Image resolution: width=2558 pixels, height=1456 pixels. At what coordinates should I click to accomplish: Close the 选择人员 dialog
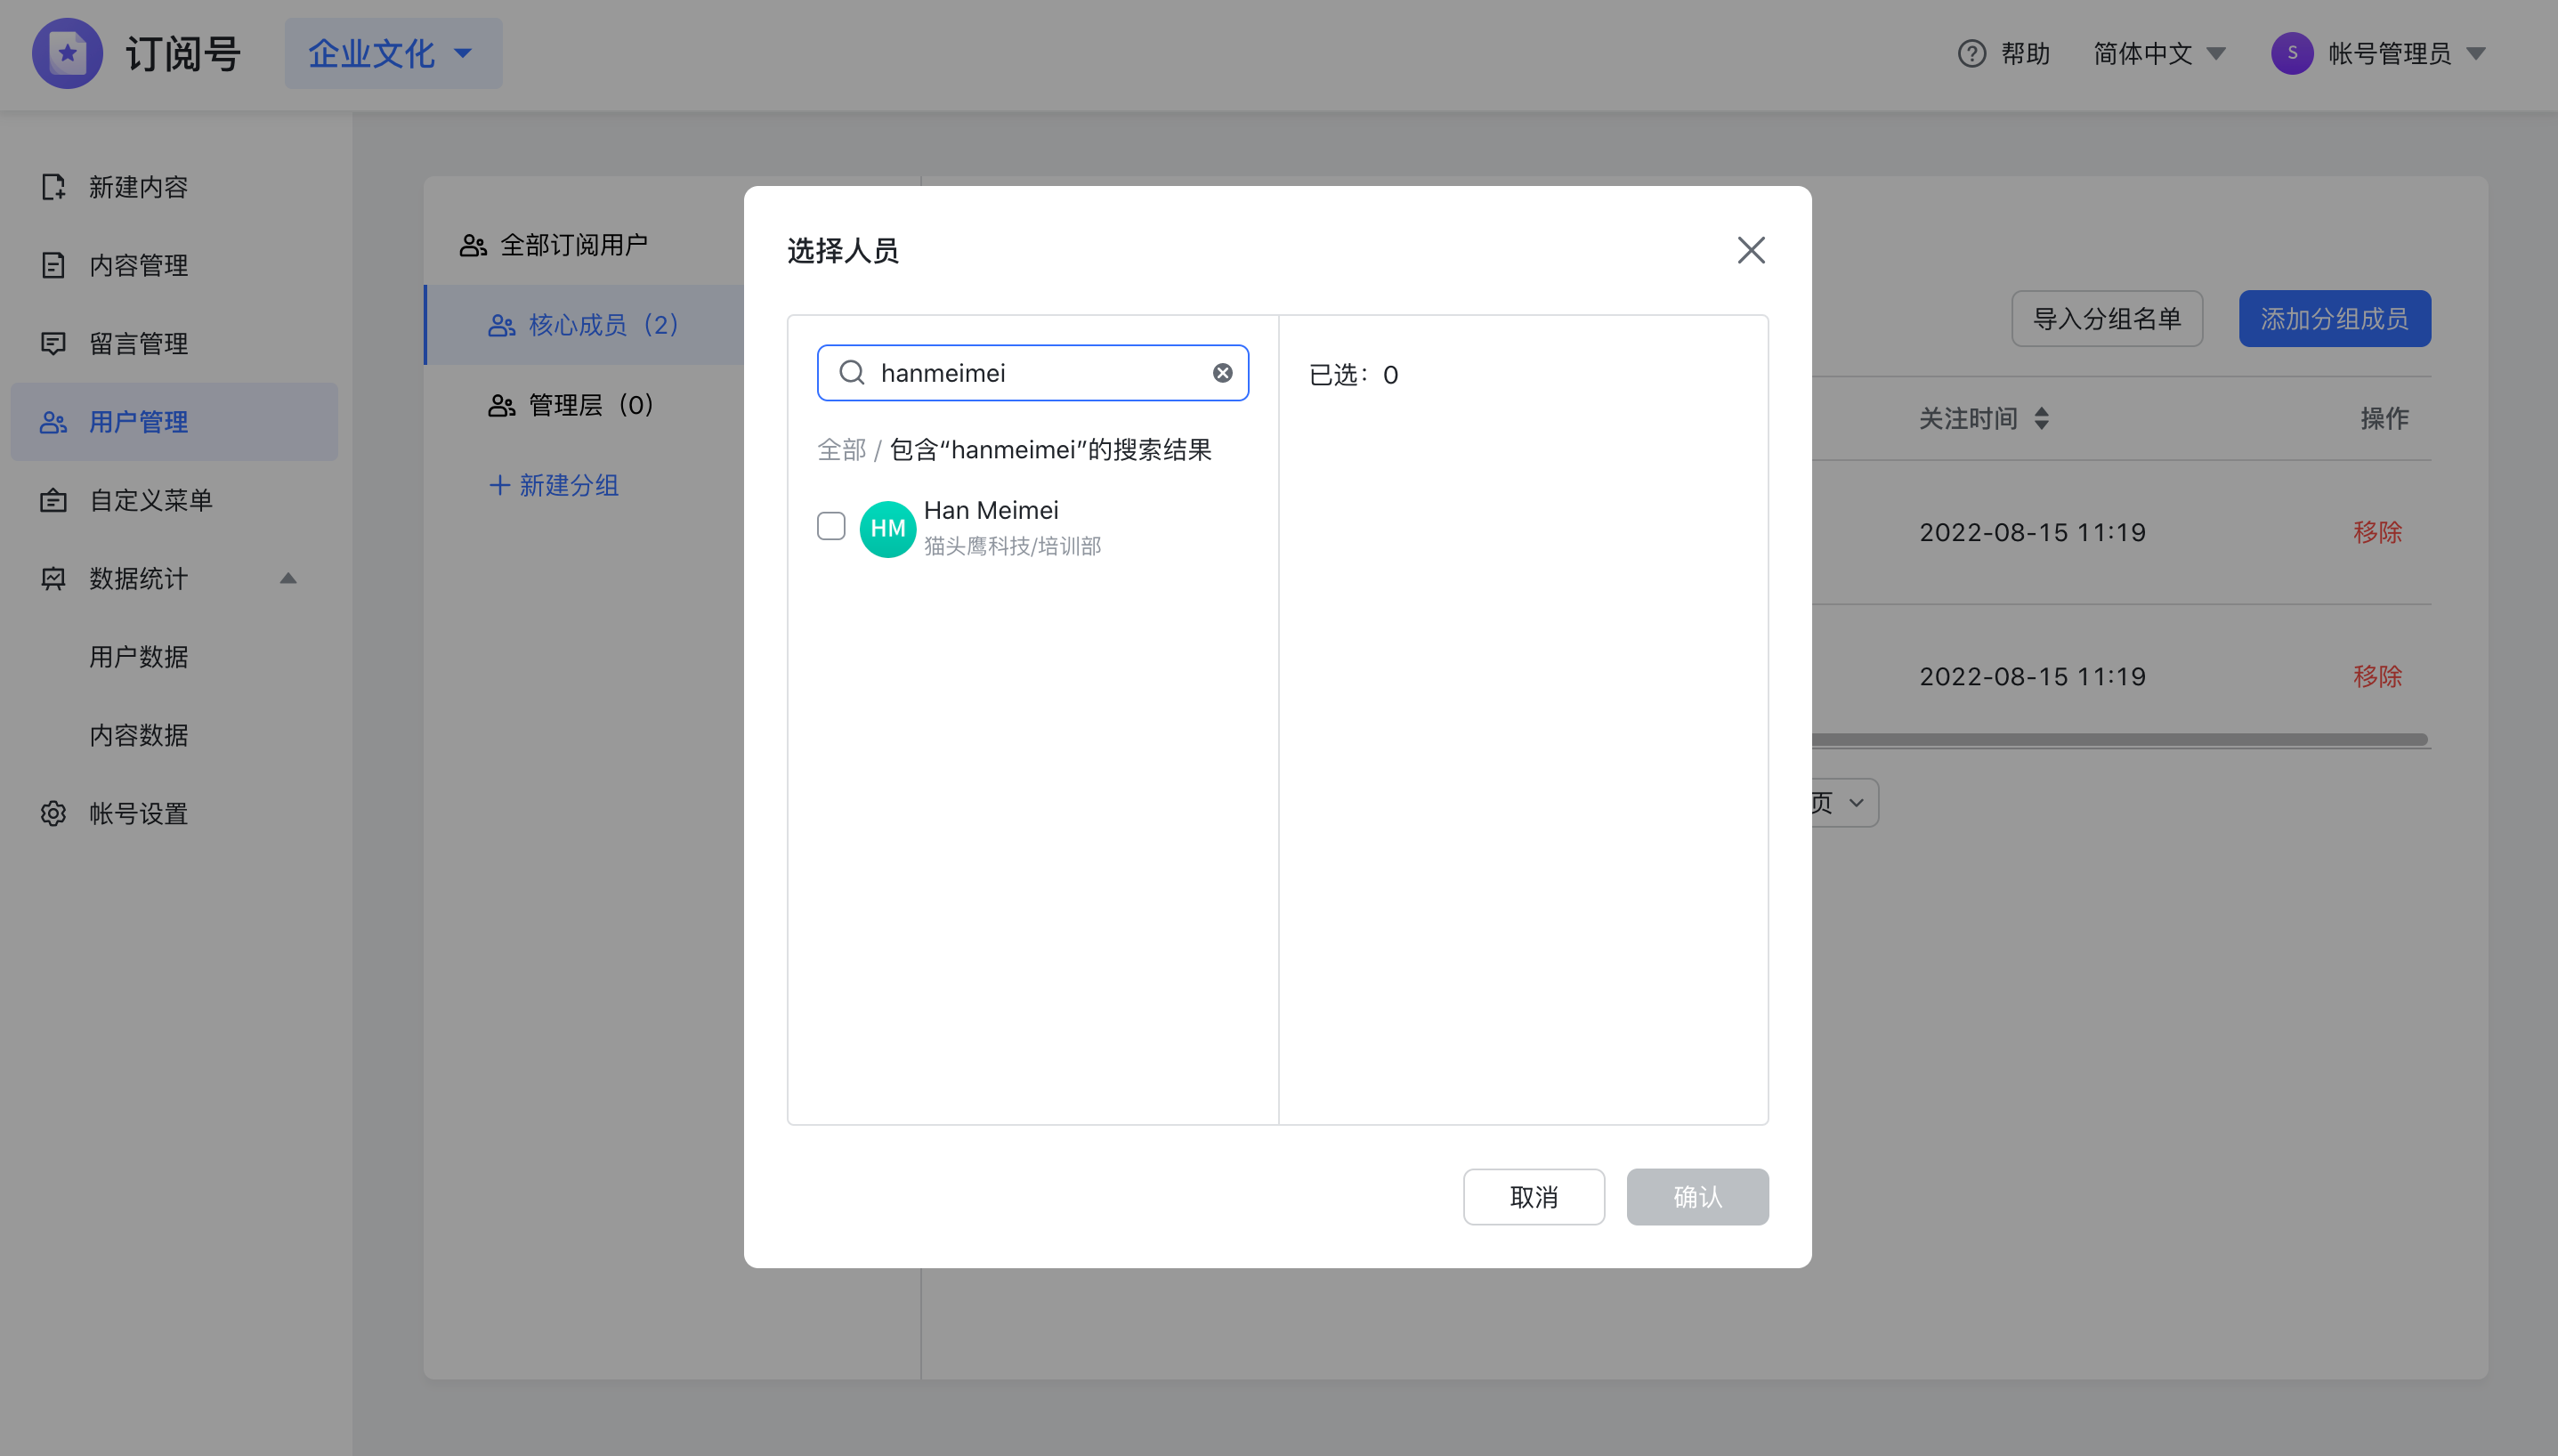point(1750,249)
